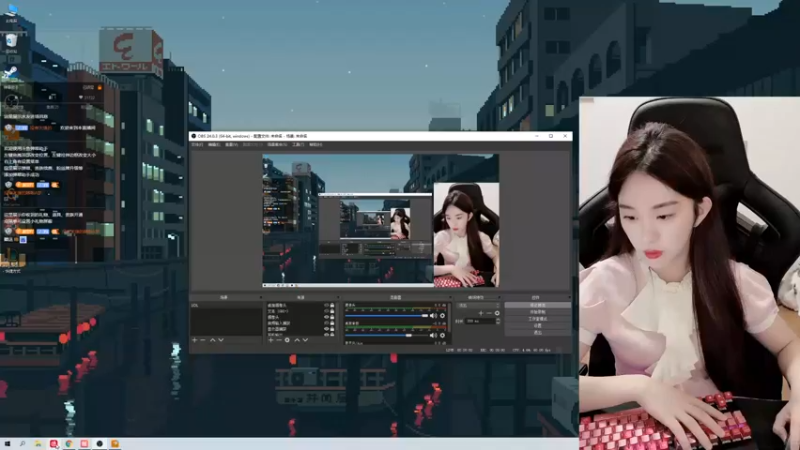The image size is (800, 450).
Task: Switch to Chrome in taskbar
Action: tap(69, 444)
